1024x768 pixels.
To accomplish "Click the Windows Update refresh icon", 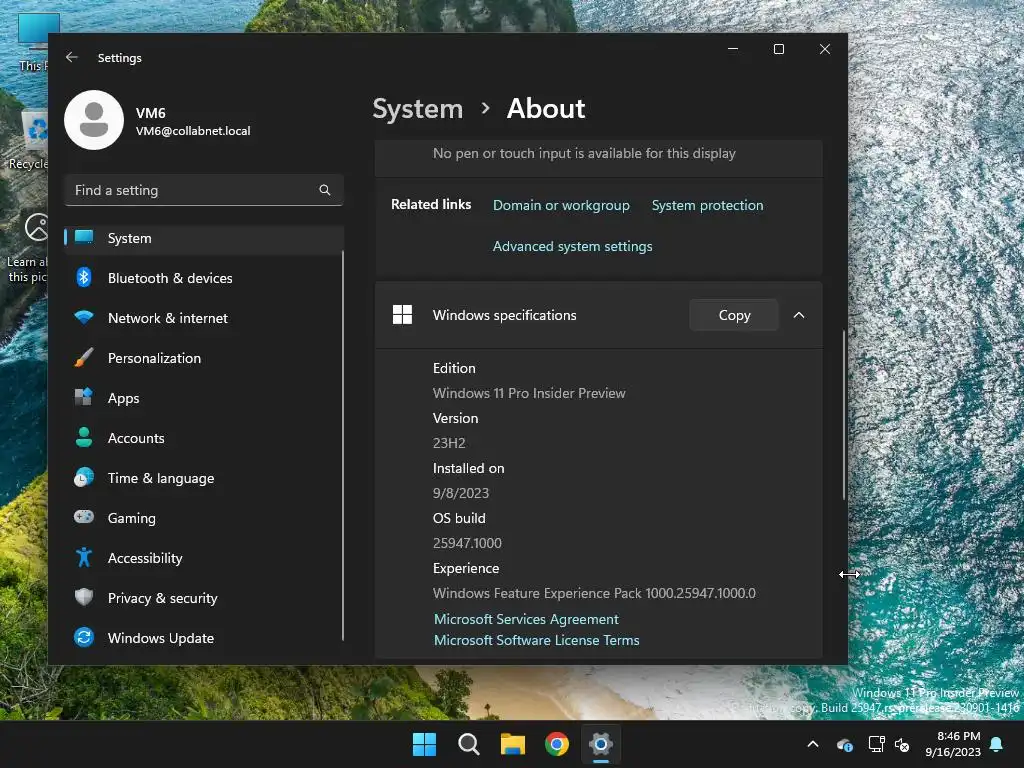I will click(84, 637).
